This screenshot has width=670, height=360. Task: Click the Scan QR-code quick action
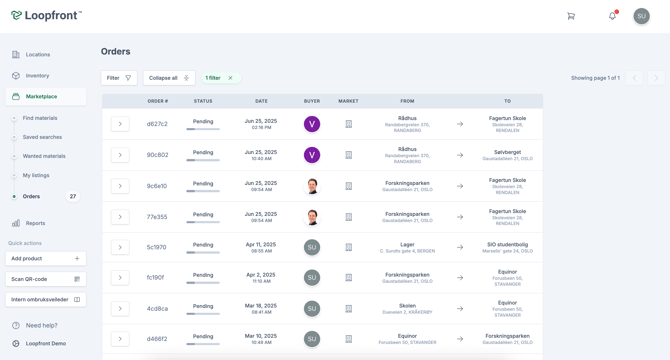(x=46, y=279)
